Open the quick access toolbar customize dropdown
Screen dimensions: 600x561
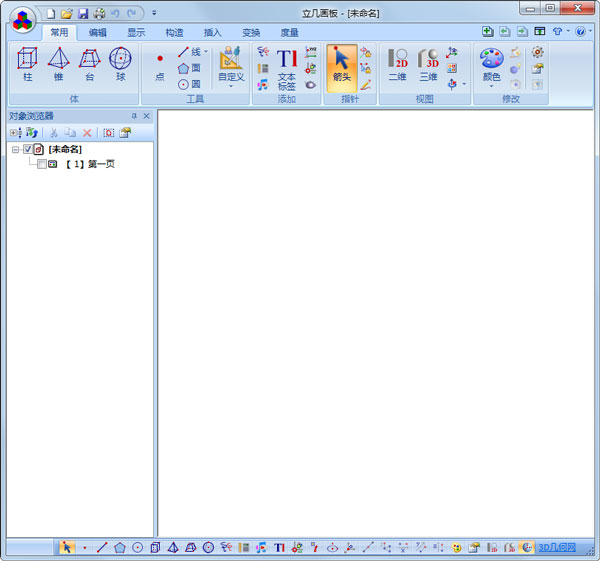pos(154,13)
